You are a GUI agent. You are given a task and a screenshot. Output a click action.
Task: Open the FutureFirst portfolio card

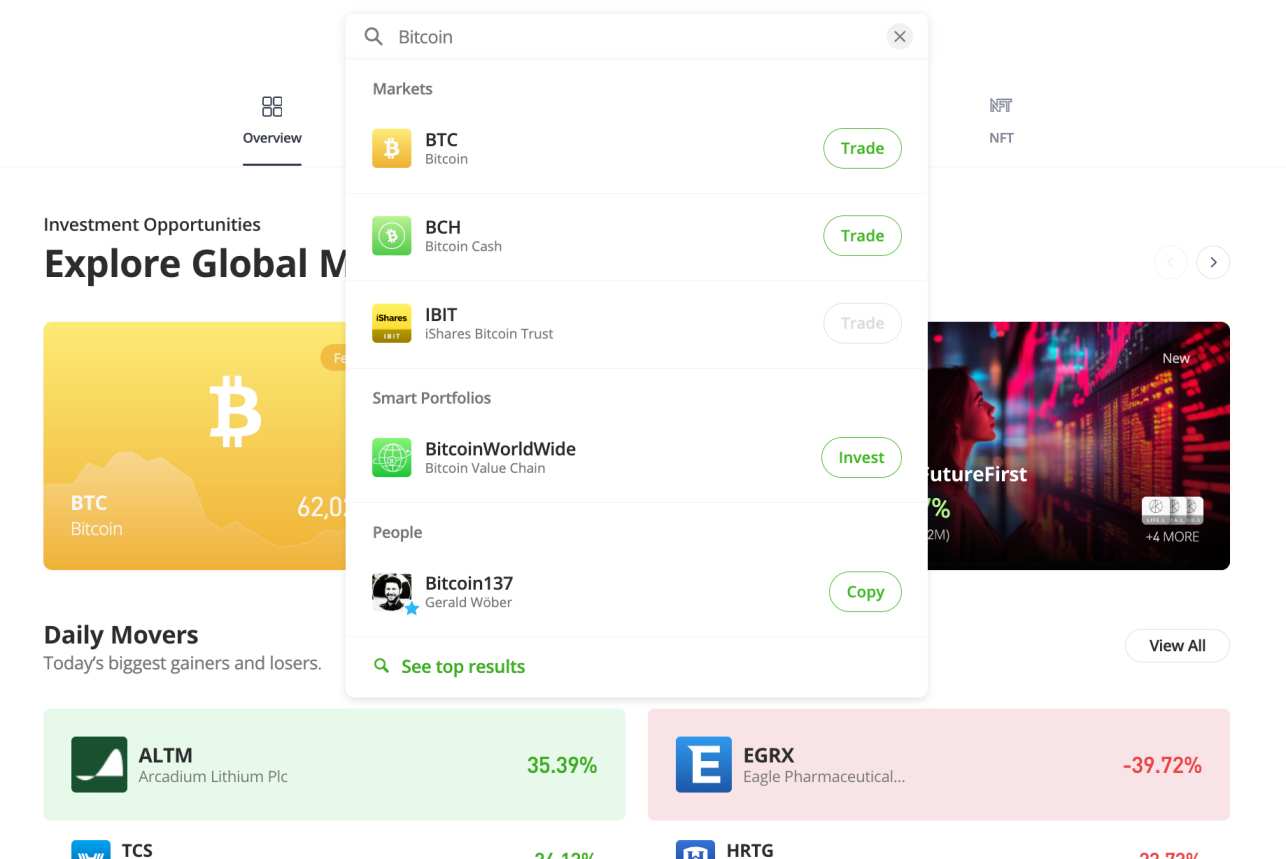point(1079,446)
